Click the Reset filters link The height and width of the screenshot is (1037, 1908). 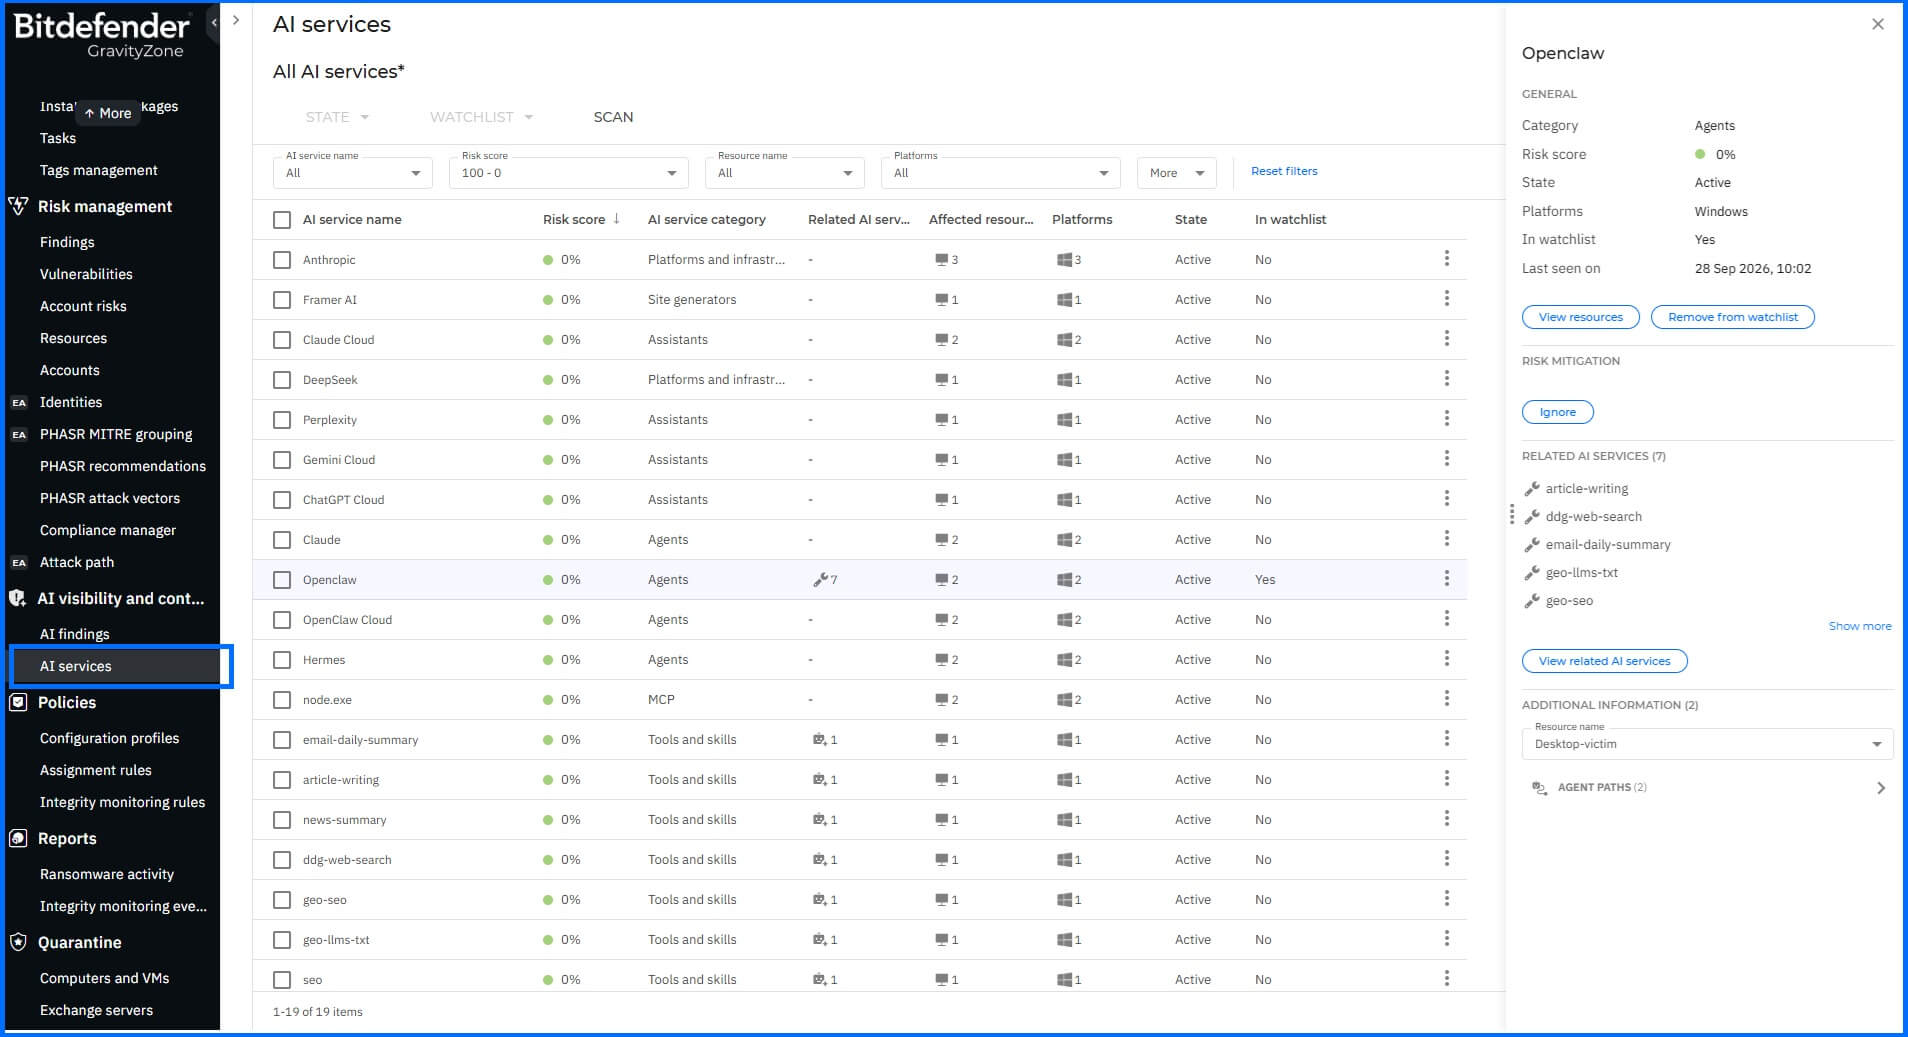1284,171
